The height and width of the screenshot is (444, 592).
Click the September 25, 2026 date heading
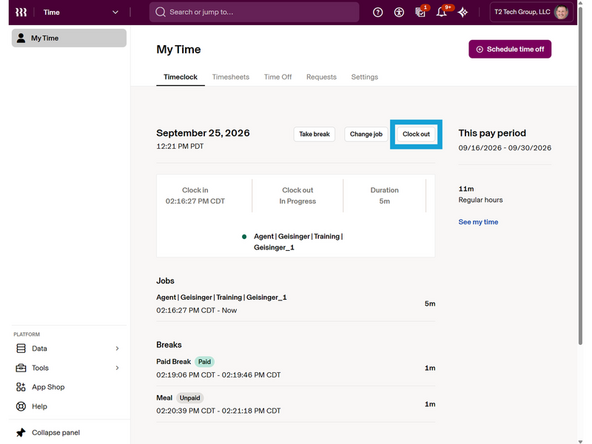[x=203, y=133]
